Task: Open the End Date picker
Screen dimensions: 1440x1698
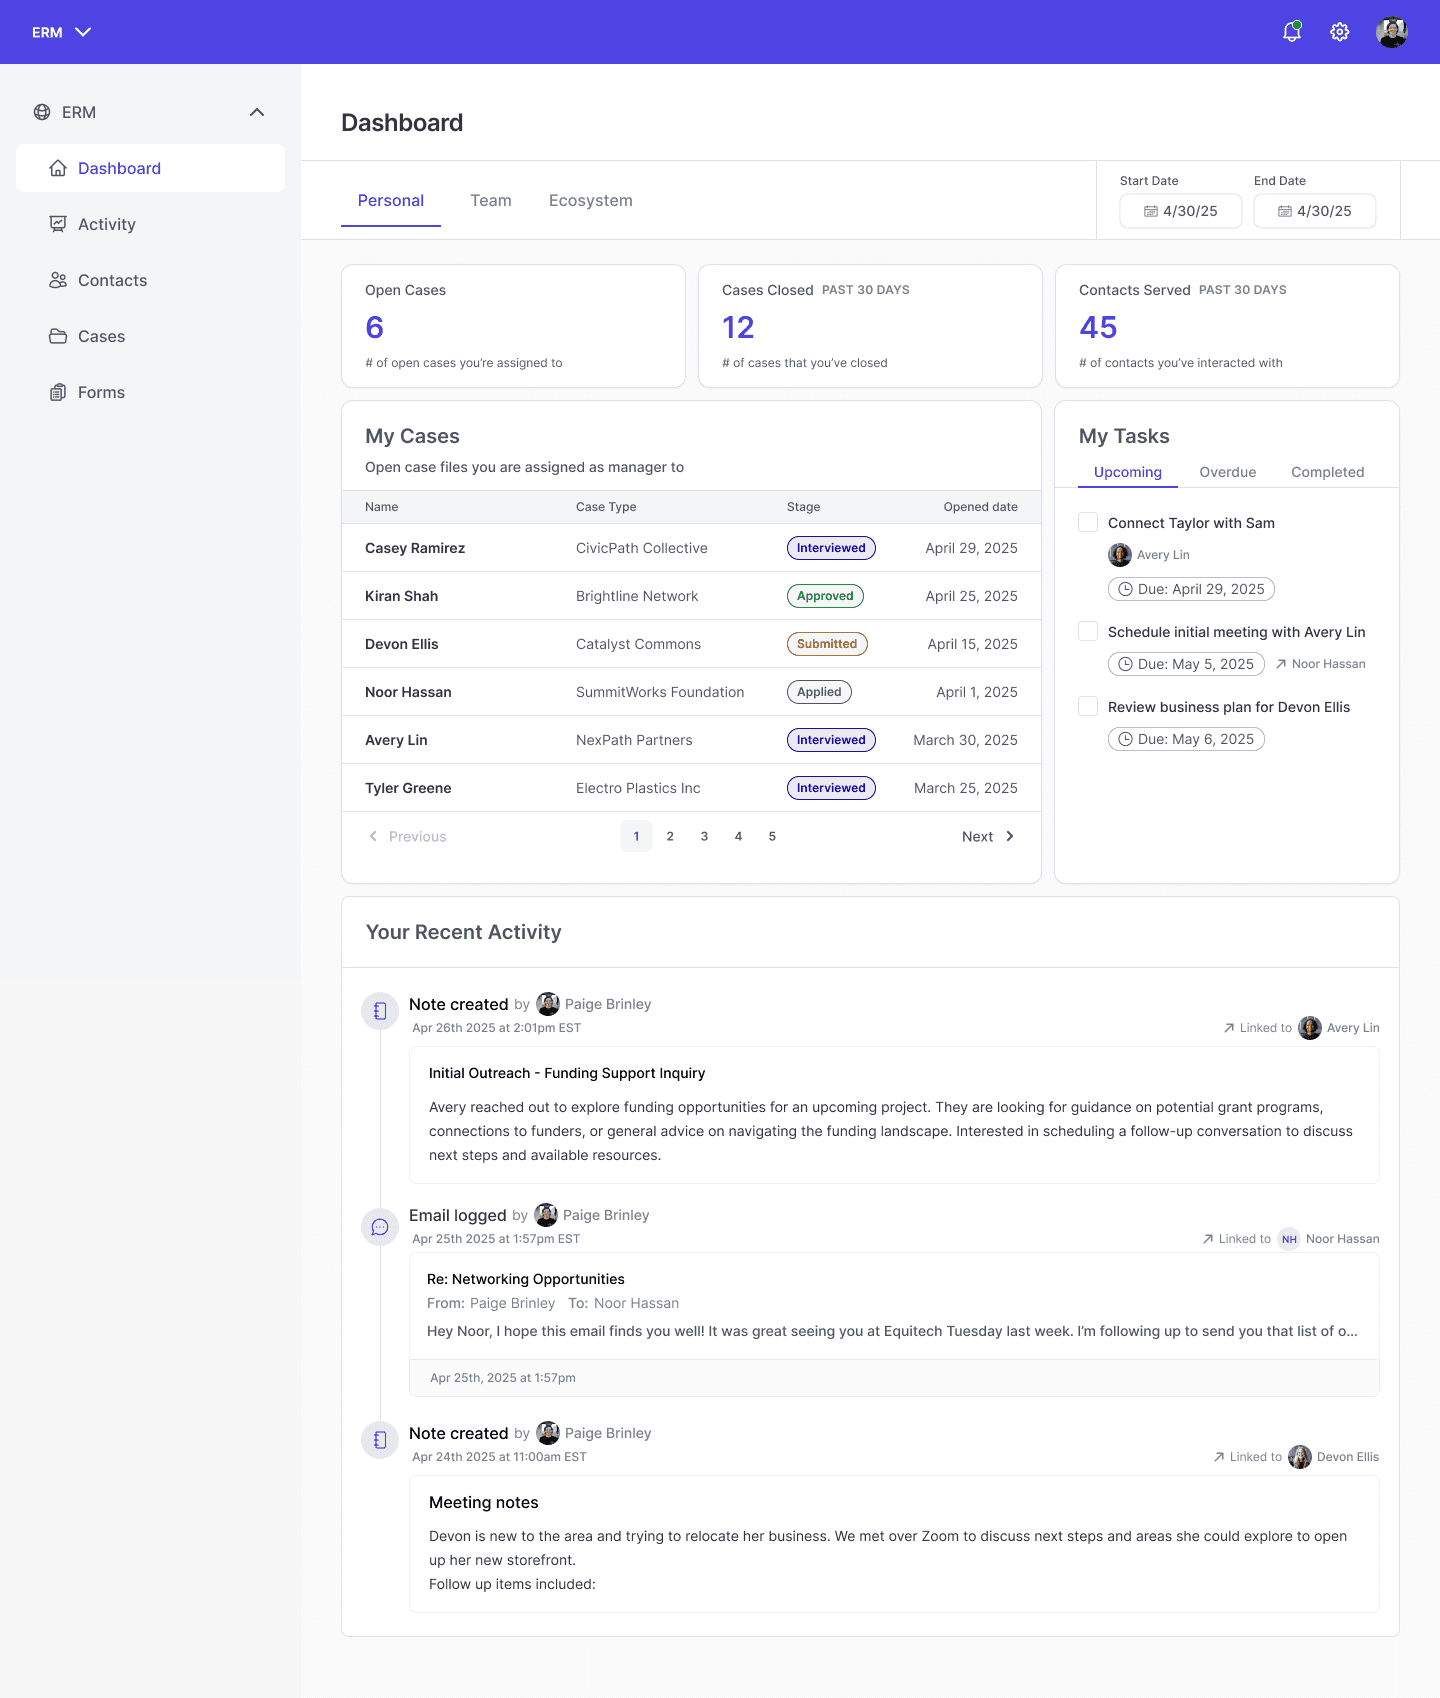Action: click(x=1315, y=211)
